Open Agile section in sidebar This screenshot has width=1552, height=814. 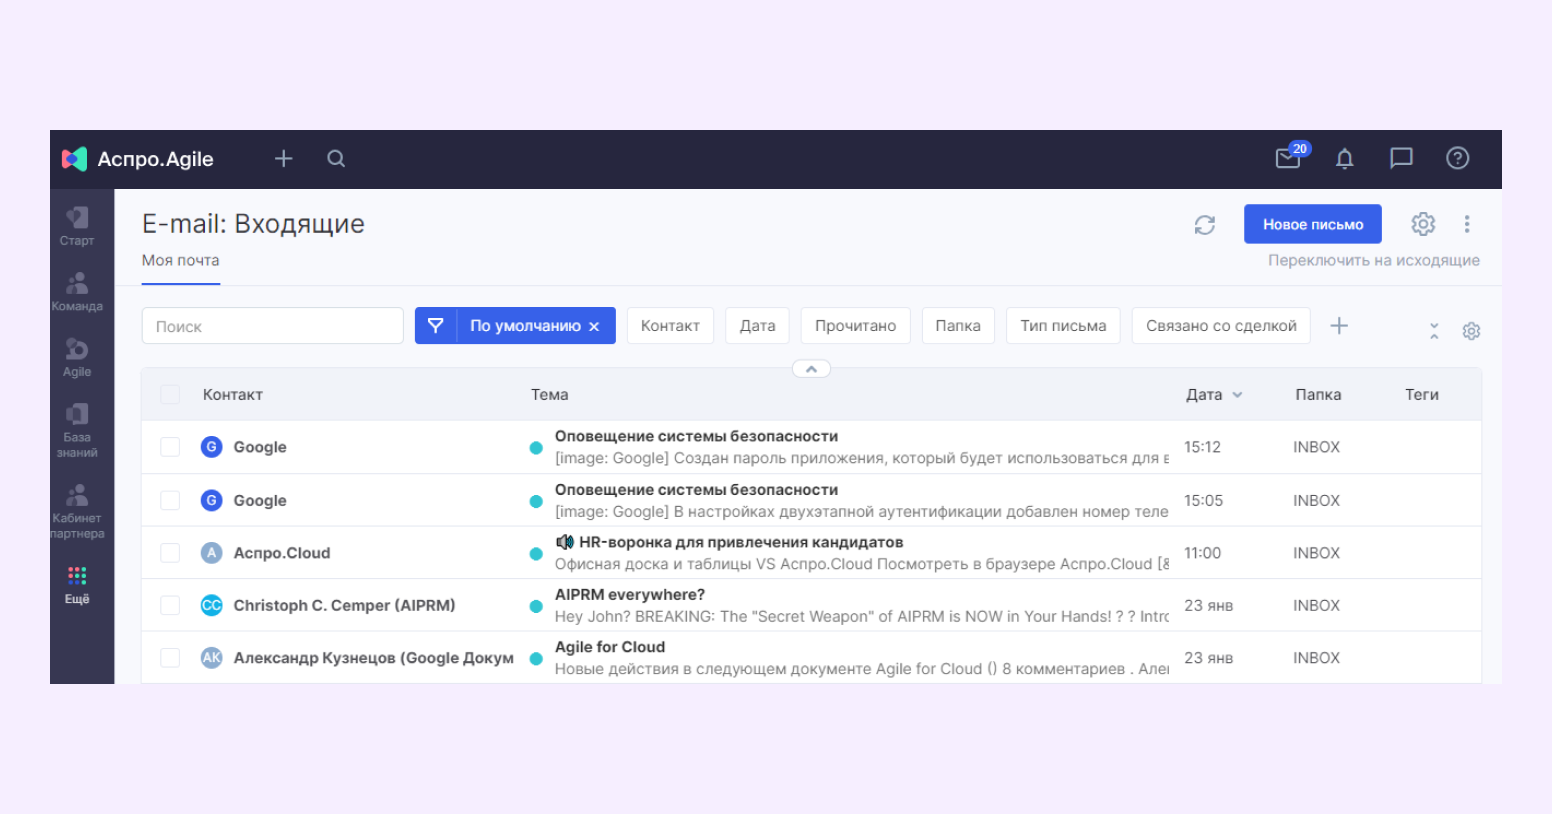pyautogui.click(x=77, y=357)
